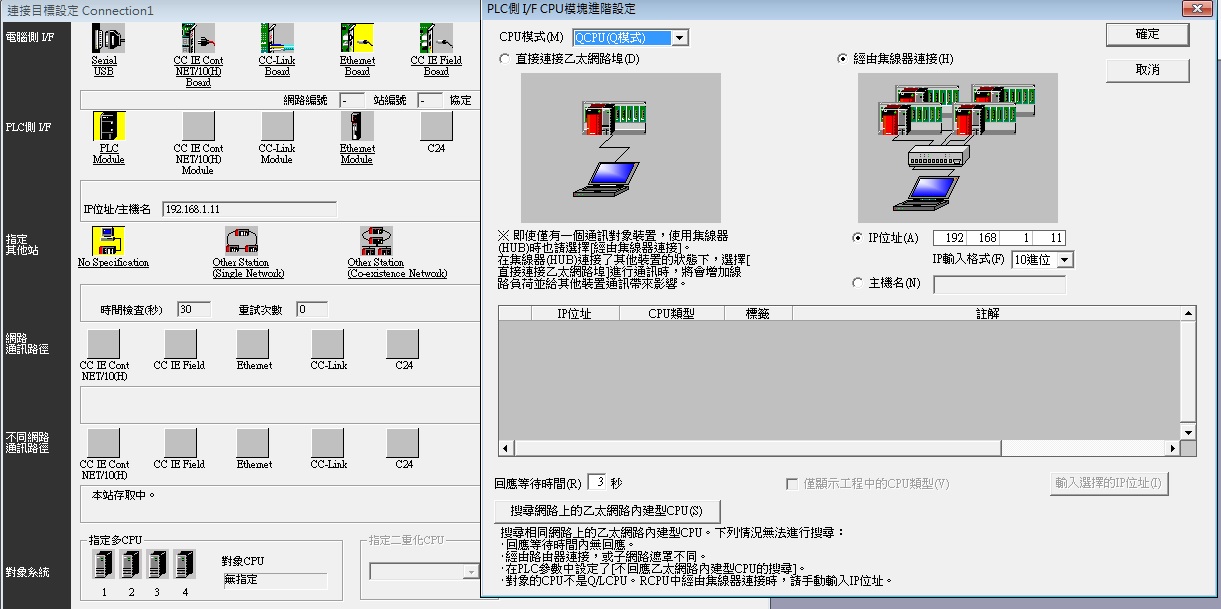Pick the CC IE Field Board icon
This screenshot has height=609, width=1221.
[436, 38]
